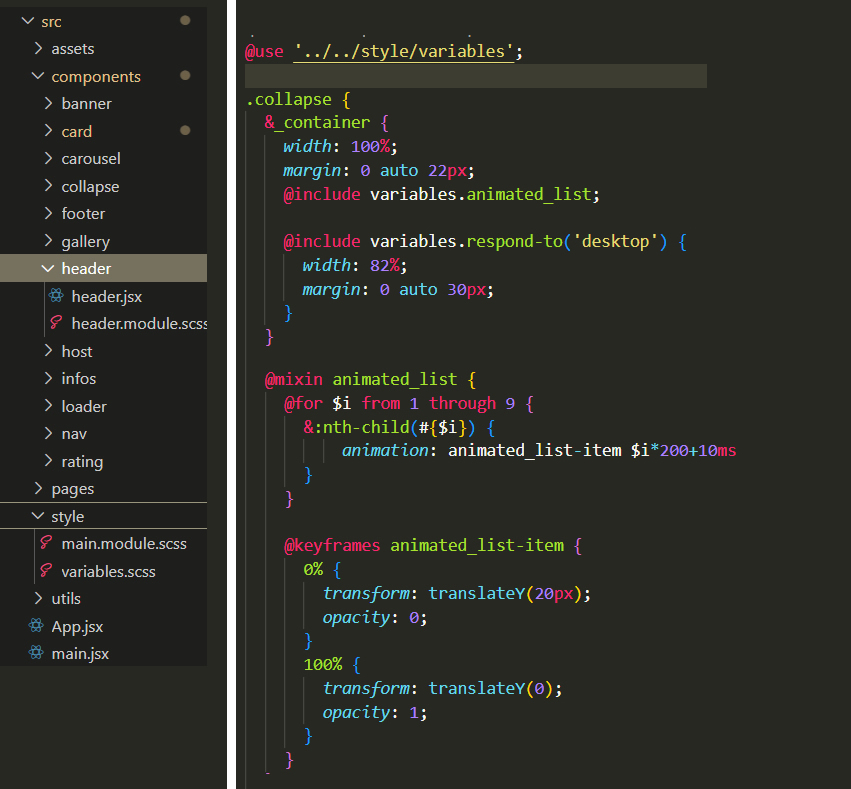
Task: Click the Sass icon beside header.module.scss
Action: coord(56,324)
